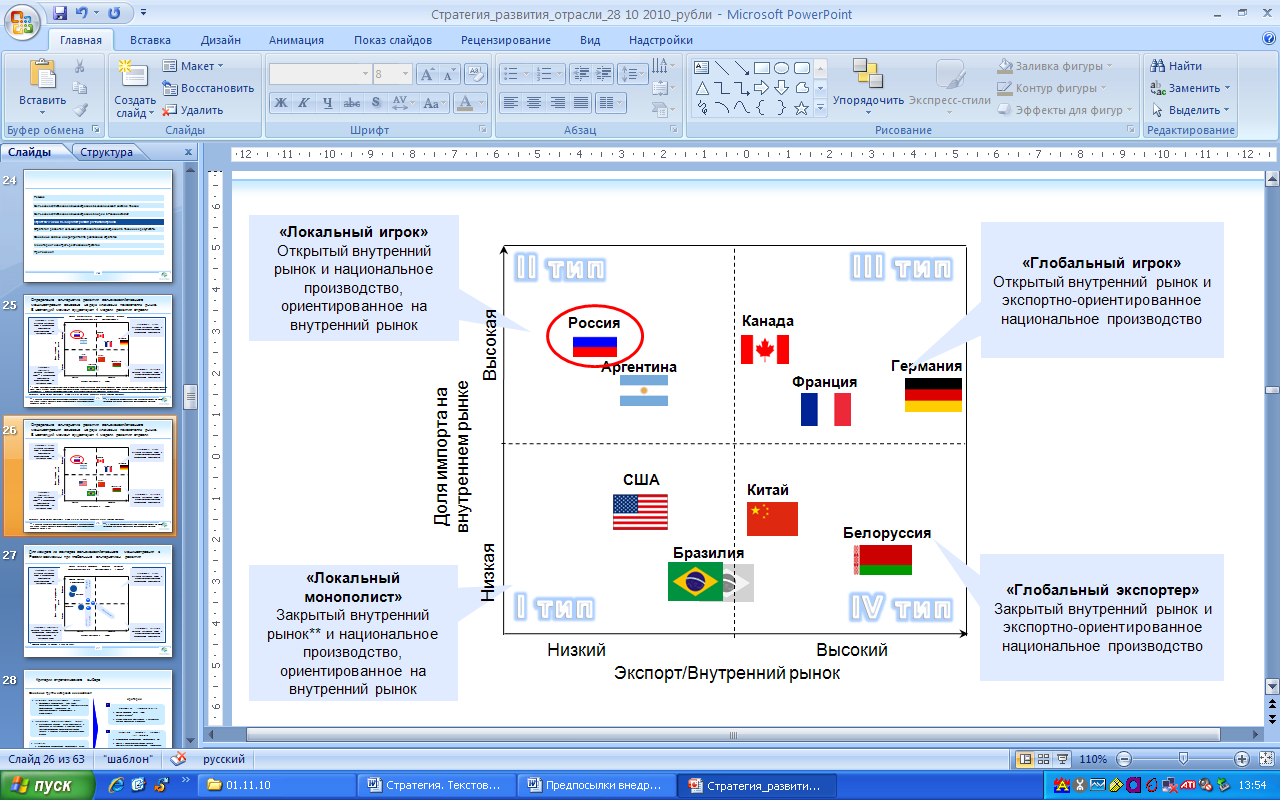The height and width of the screenshot is (800, 1280).
Task: Open the Выделить select dropdown
Action: [1191, 110]
